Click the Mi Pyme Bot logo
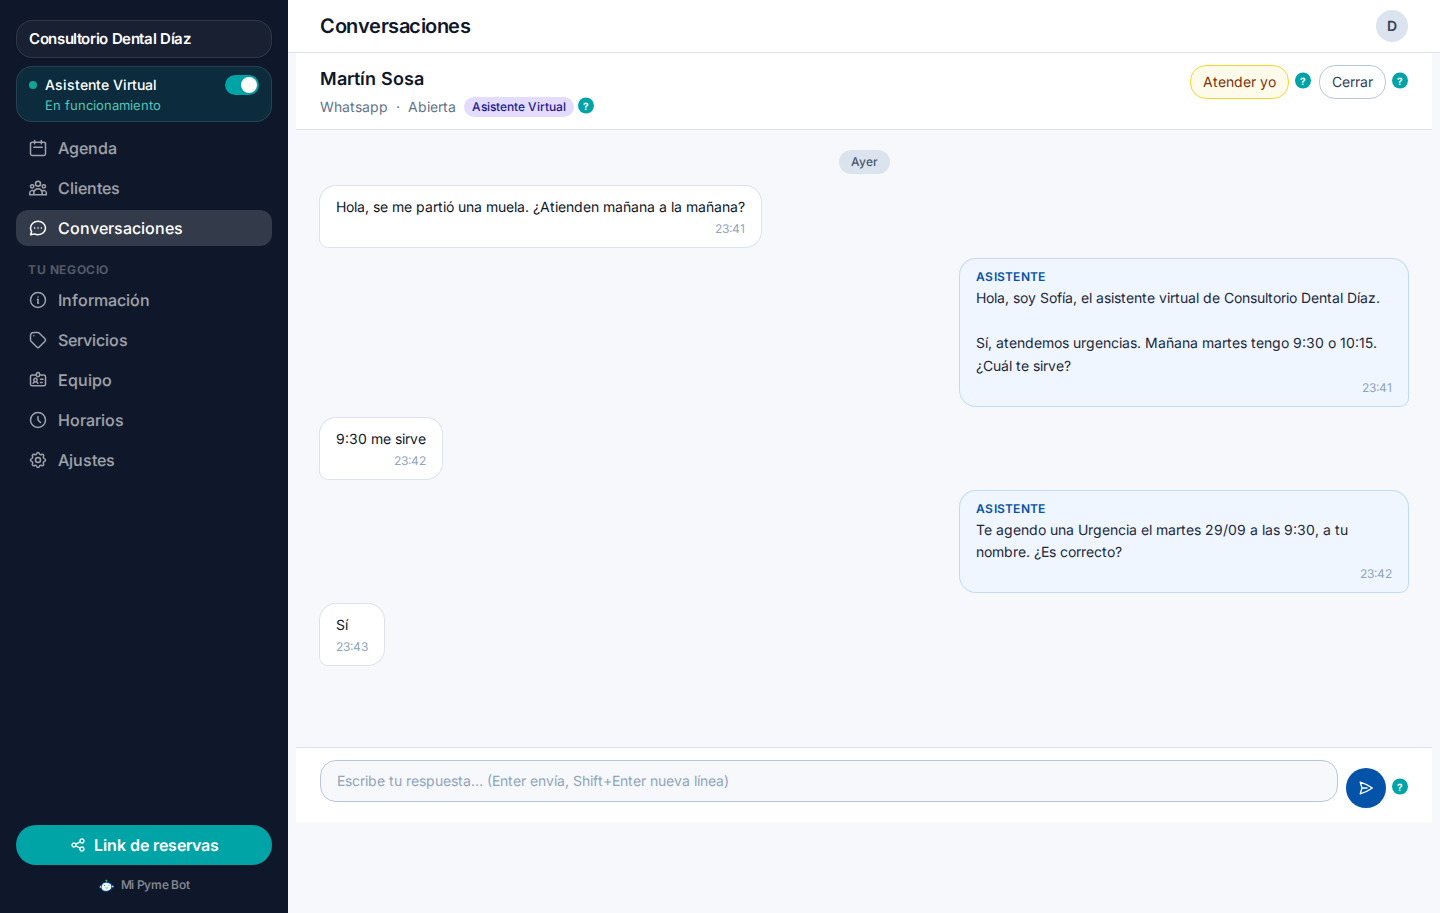The height and width of the screenshot is (913, 1440). [x=106, y=885]
